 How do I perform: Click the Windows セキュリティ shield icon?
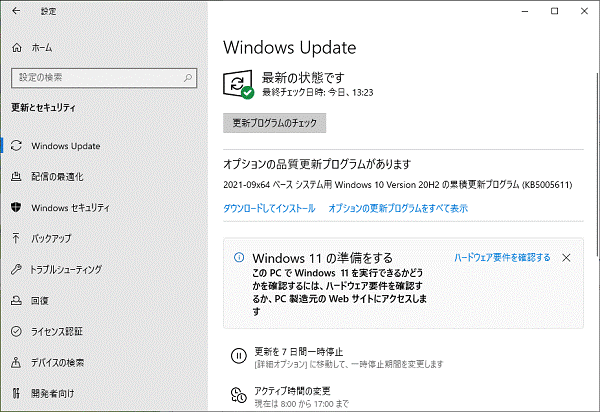[16, 208]
